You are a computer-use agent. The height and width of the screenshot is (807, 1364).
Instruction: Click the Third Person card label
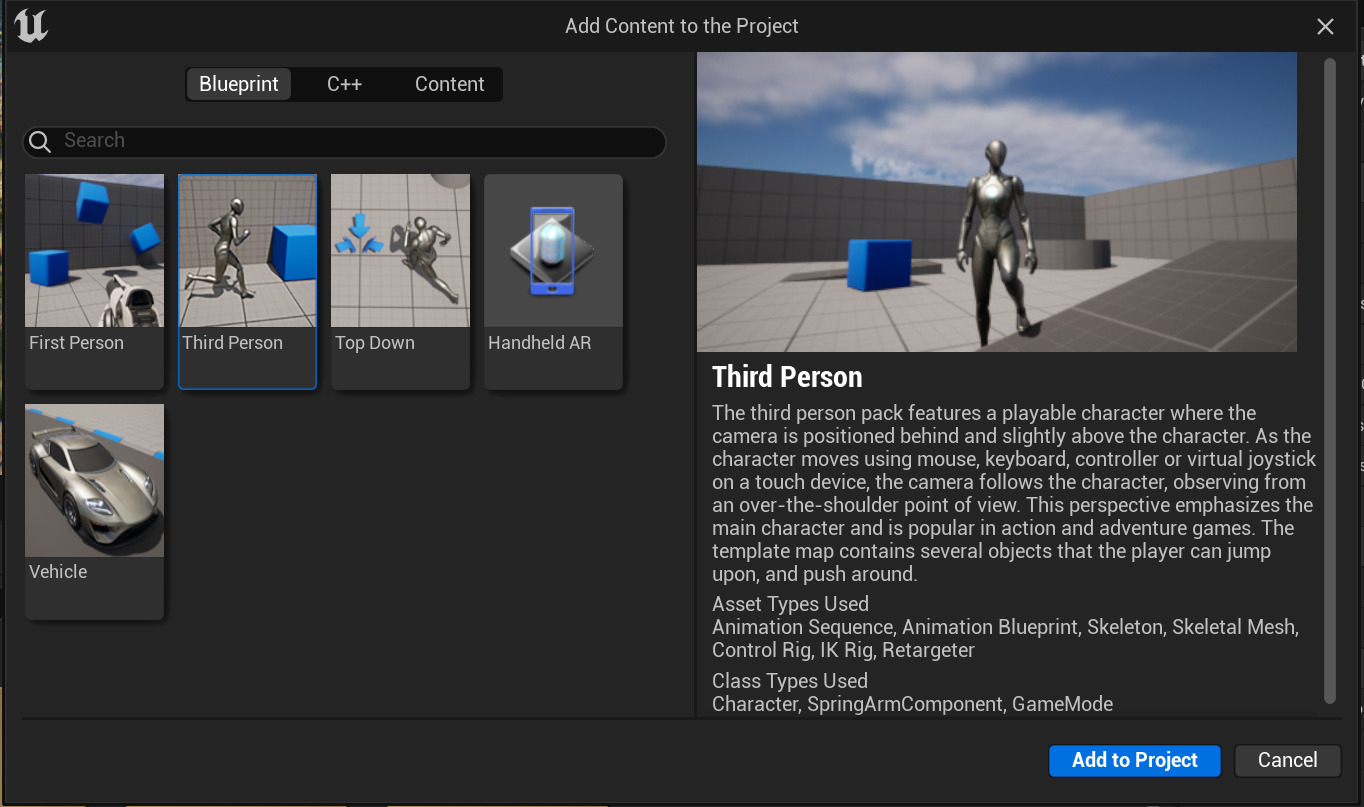click(232, 343)
